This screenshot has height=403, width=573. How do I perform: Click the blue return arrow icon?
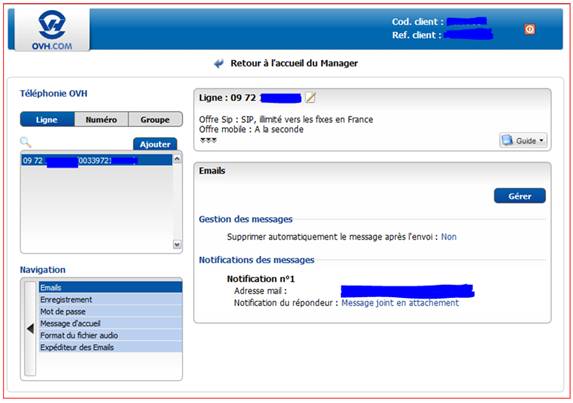tap(219, 64)
